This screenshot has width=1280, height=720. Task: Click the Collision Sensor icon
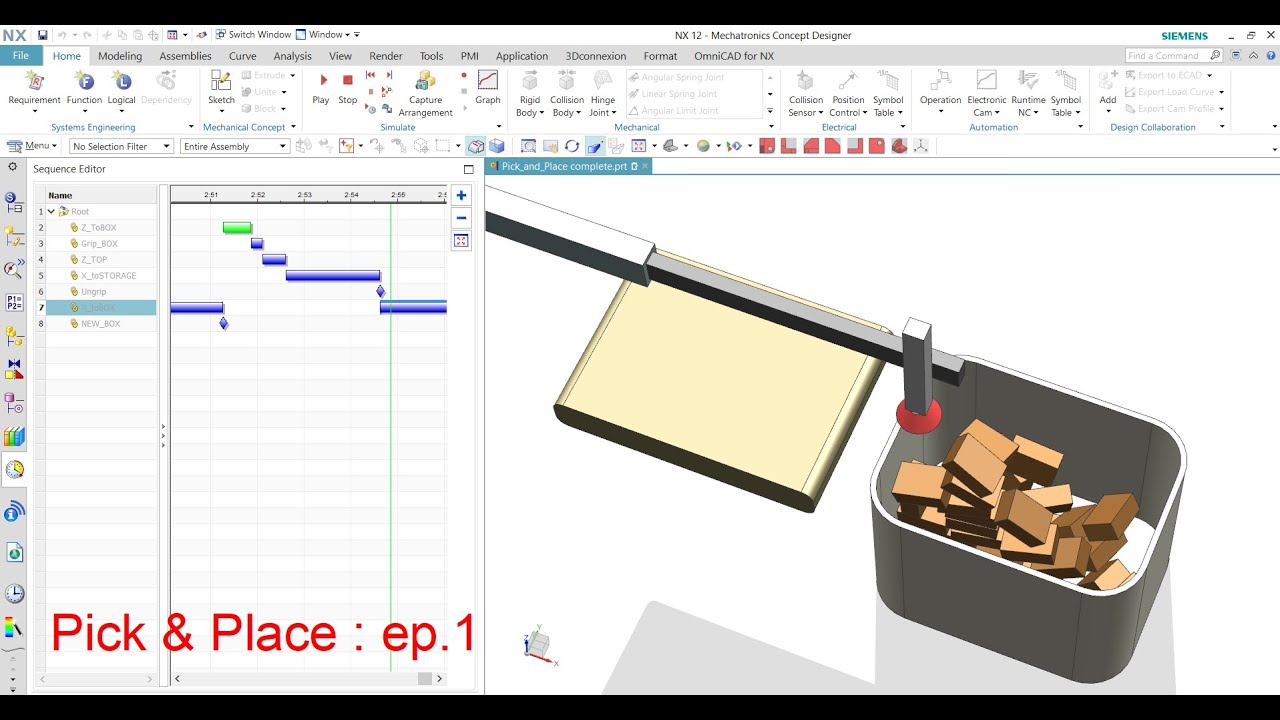[x=806, y=81]
